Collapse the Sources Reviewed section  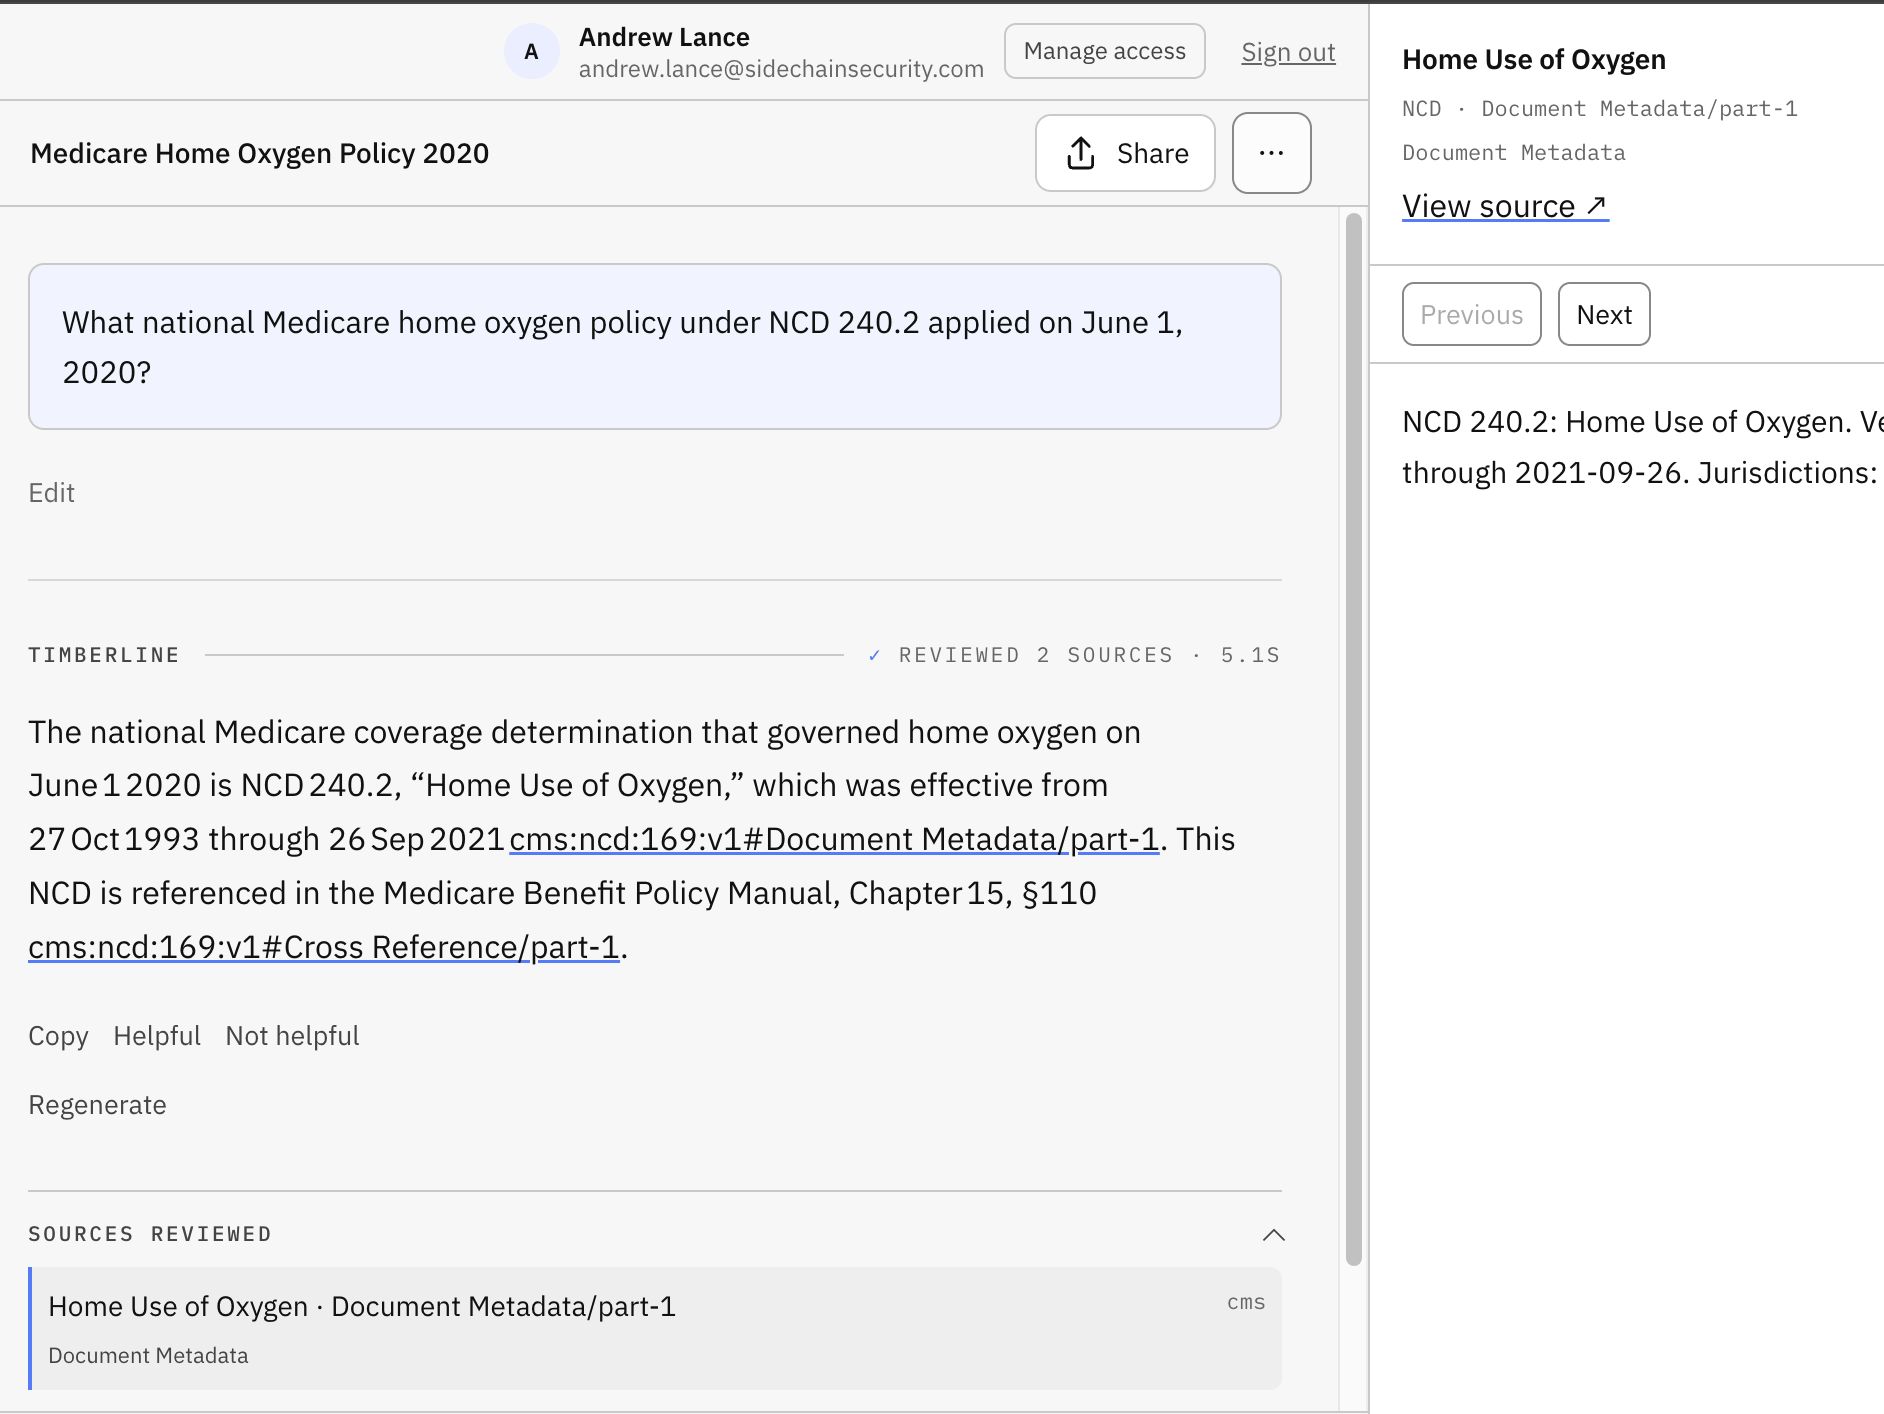(1273, 1235)
